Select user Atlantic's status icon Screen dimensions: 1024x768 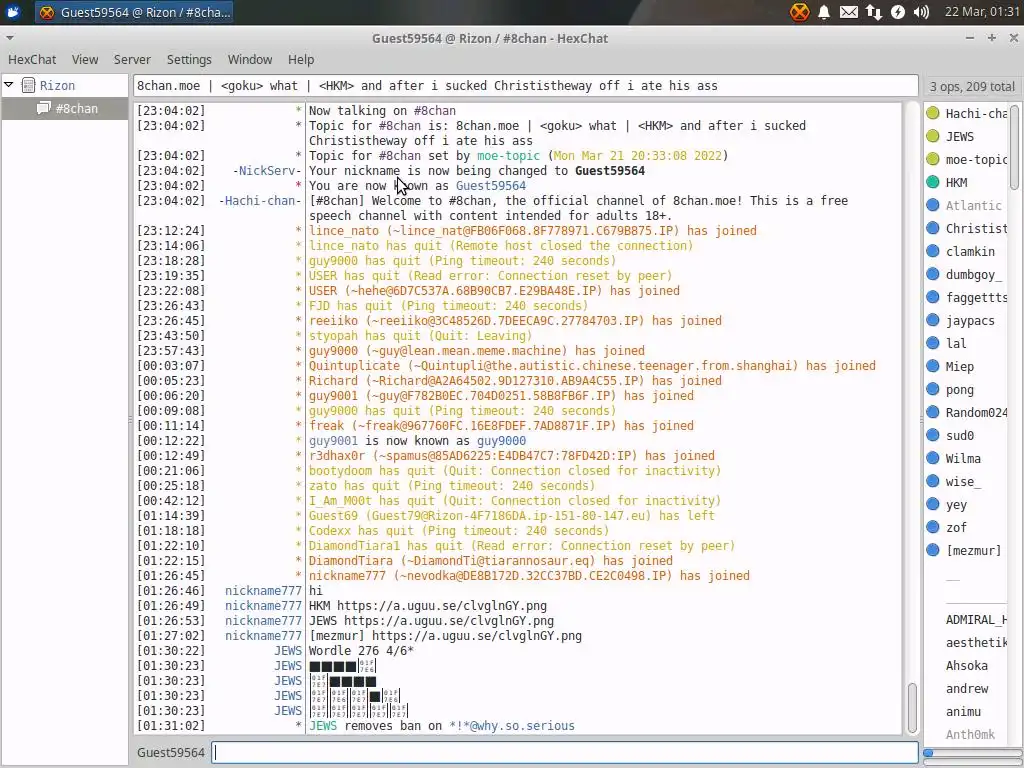pos(933,205)
